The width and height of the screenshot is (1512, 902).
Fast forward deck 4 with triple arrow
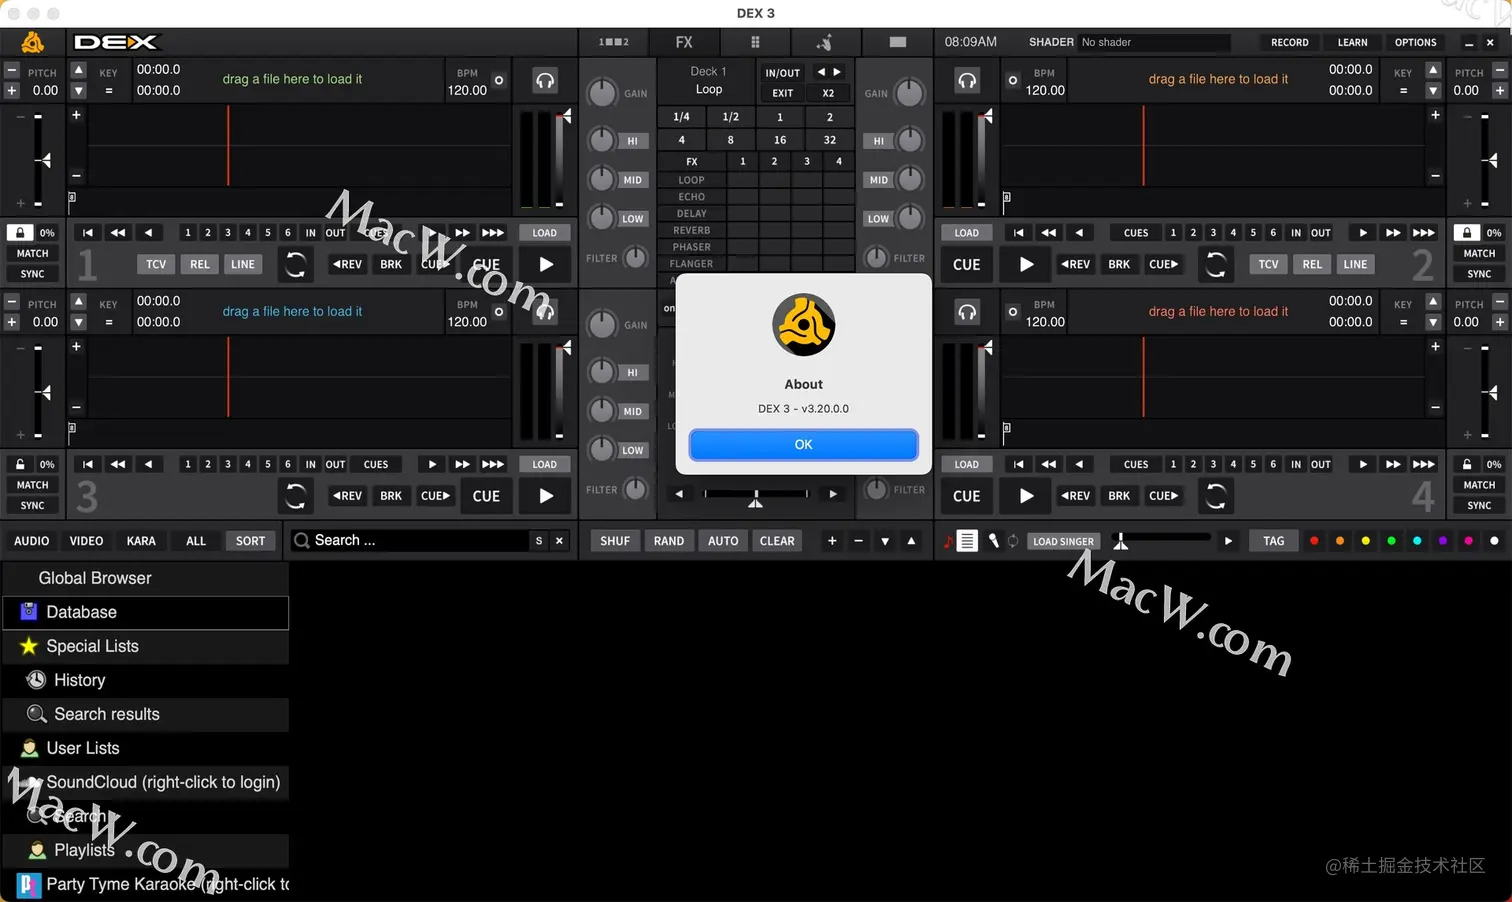(1423, 465)
